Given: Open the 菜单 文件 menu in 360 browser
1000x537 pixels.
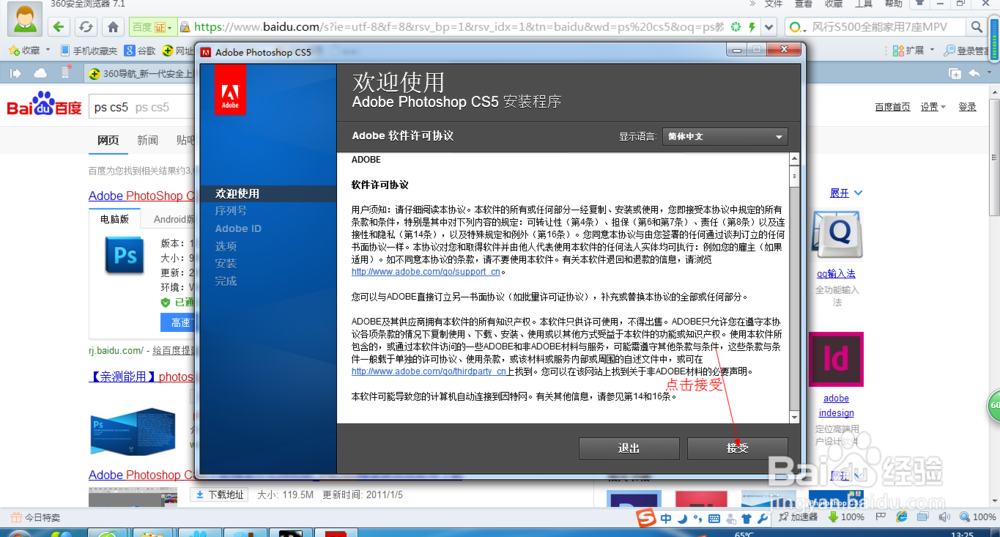Looking at the screenshot, I should 774,4.
